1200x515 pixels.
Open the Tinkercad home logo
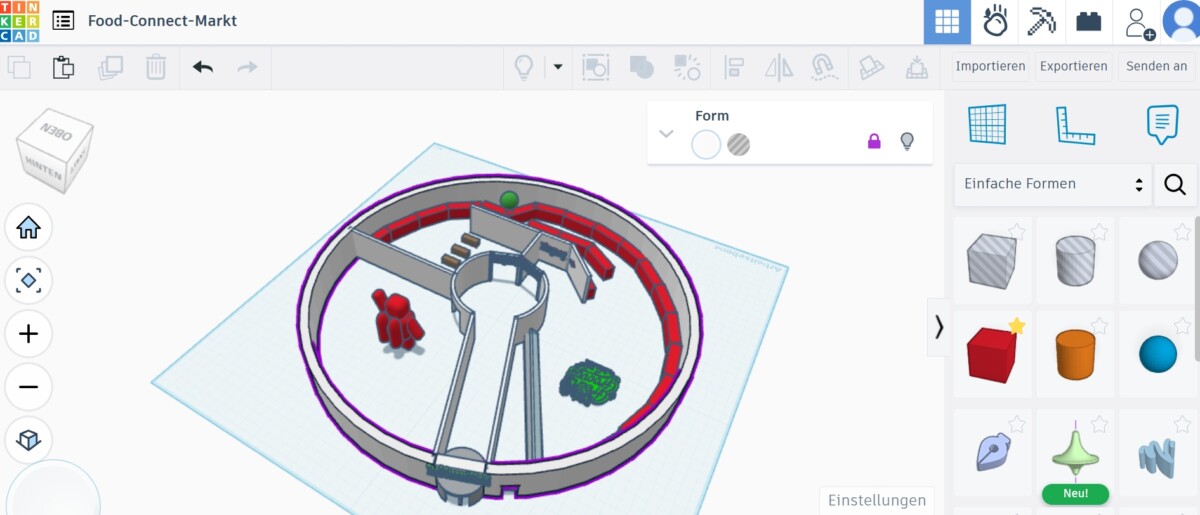[x=19, y=20]
